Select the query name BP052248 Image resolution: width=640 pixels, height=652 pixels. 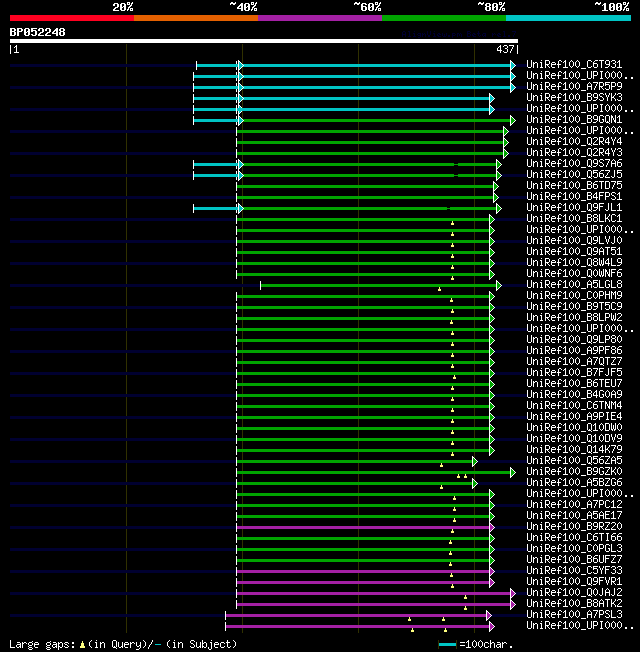[x=37, y=32]
